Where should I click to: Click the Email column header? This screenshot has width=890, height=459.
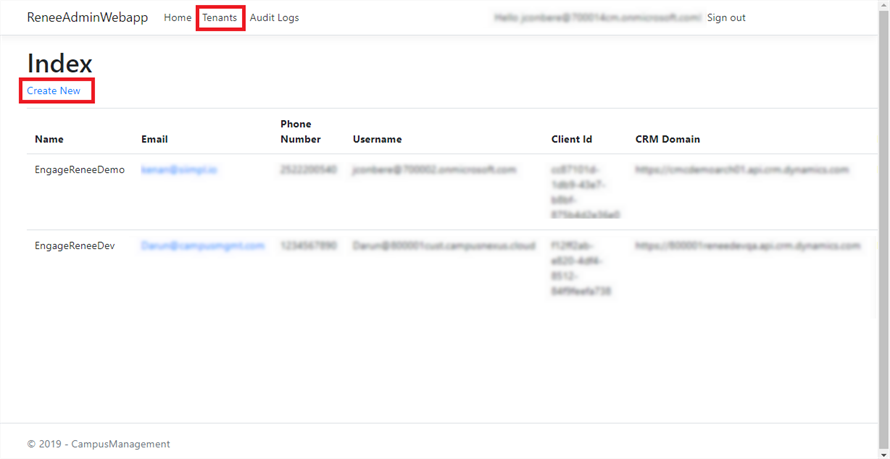tap(155, 139)
